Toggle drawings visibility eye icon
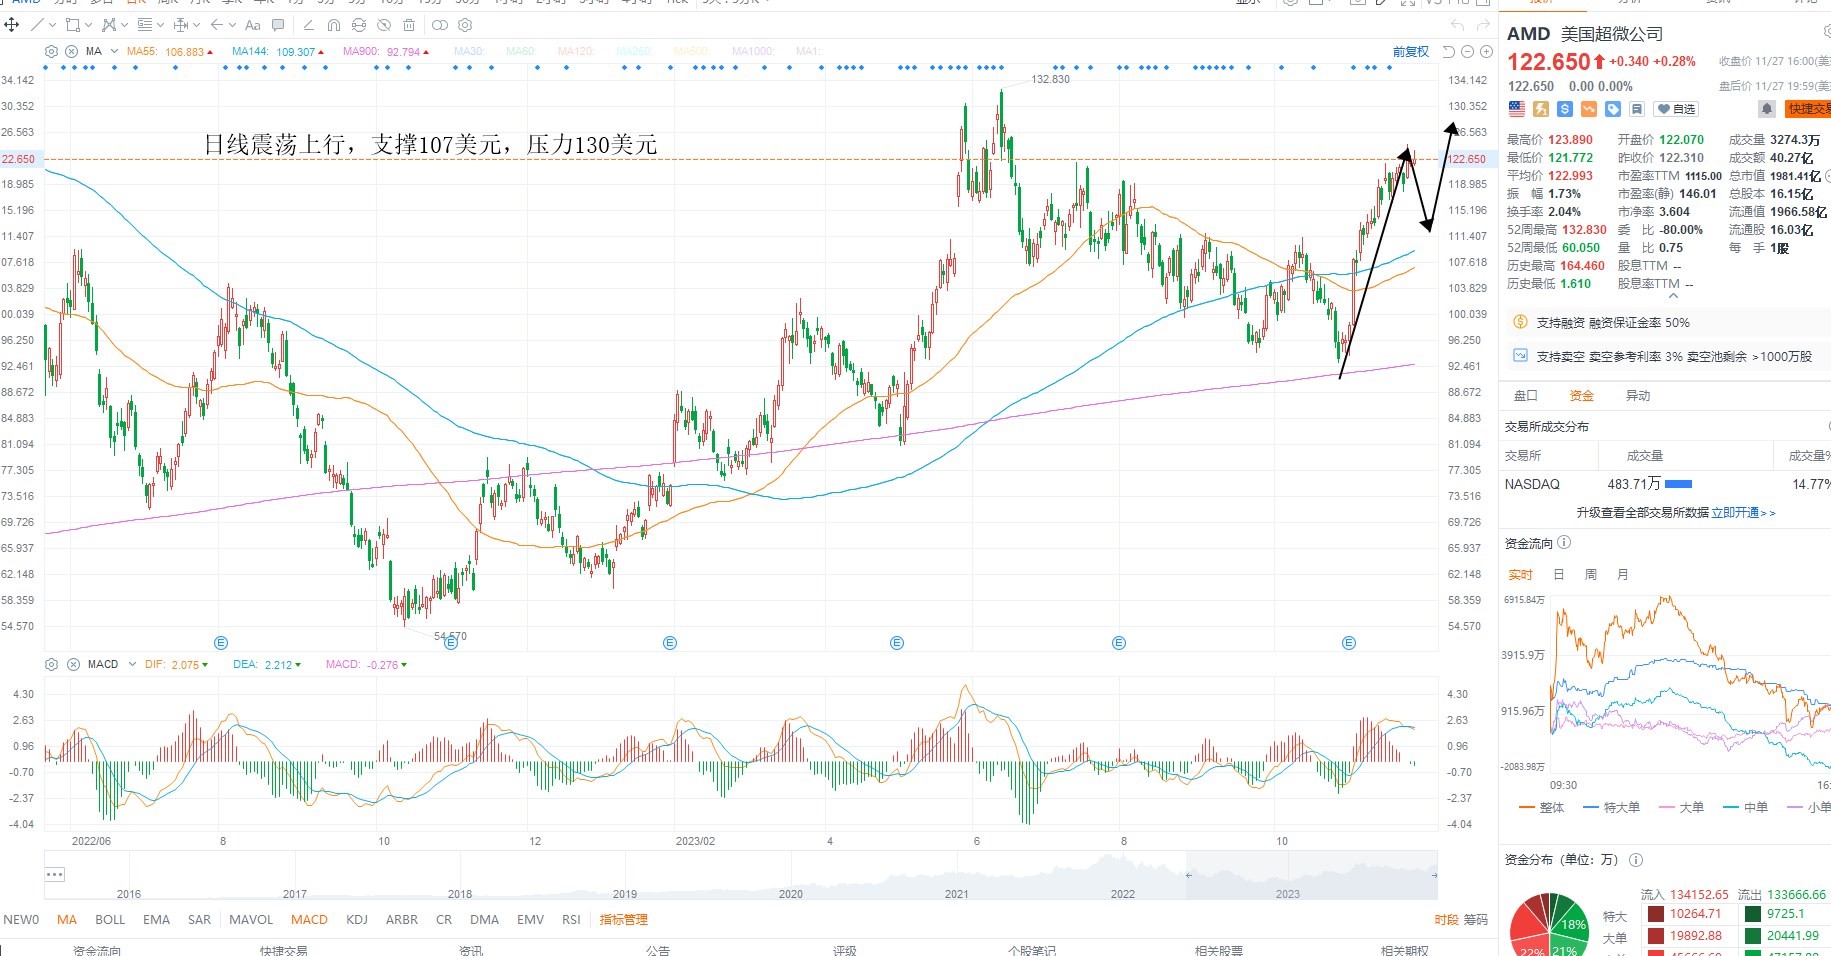The height and width of the screenshot is (956, 1831). (x=384, y=25)
